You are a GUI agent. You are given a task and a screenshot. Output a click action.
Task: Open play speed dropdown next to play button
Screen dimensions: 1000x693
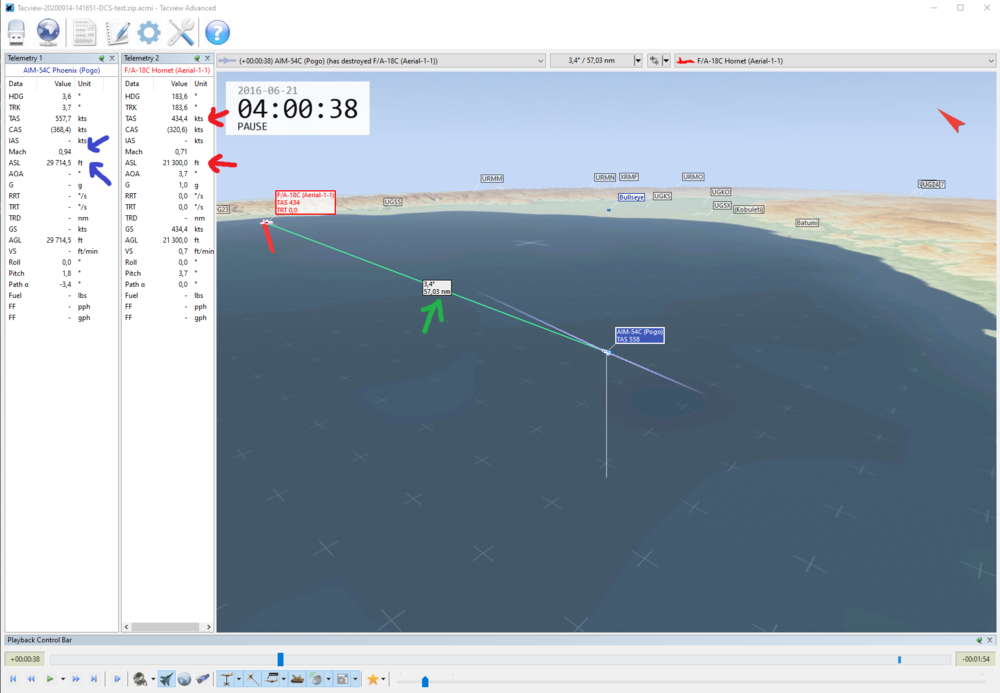pyautogui.click(x=63, y=679)
